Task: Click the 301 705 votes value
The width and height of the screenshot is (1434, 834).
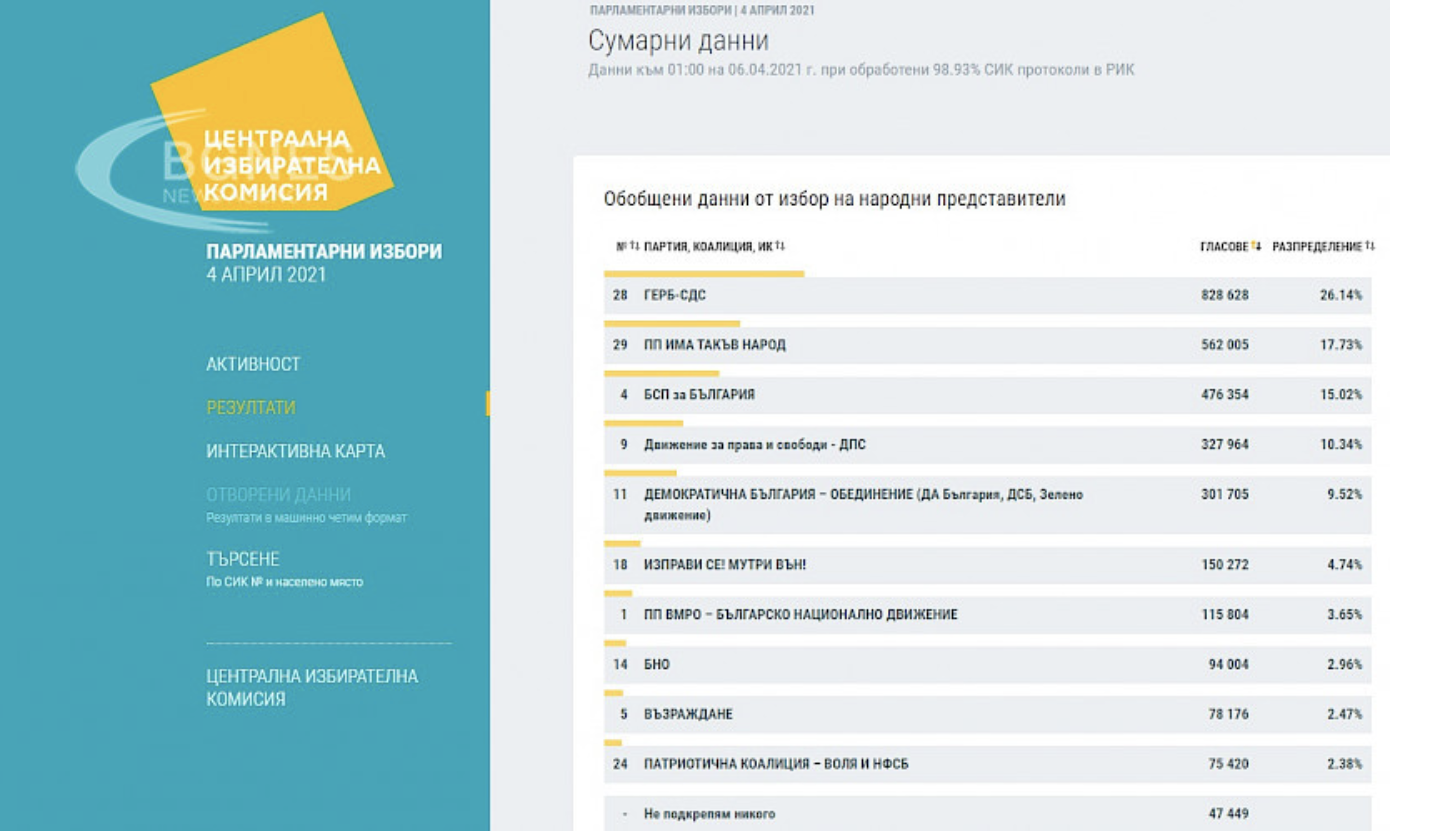Action: tap(1224, 495)
